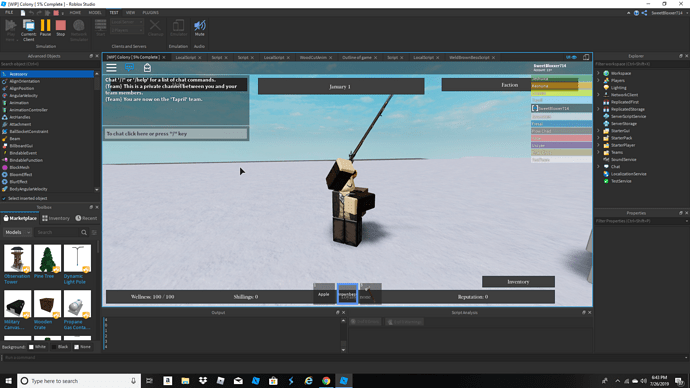Expand the Teams node in Explorer
The image size is (690, 388).
598,152
